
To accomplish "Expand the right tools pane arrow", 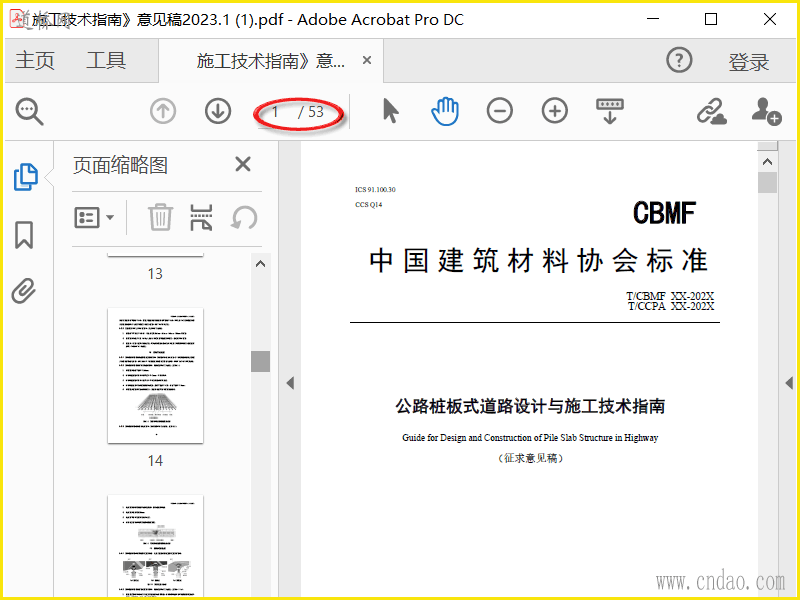I will click(x=789, y=383).
